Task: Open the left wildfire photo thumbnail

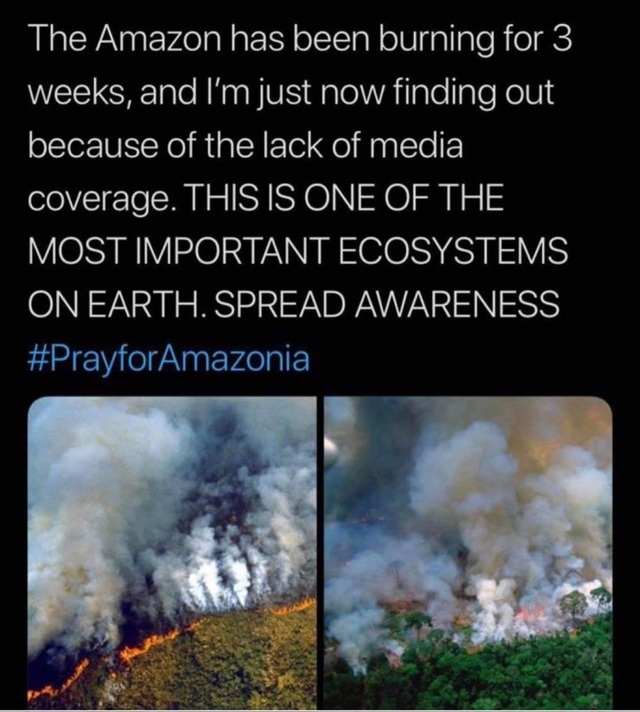Action: tap(172, 552)
